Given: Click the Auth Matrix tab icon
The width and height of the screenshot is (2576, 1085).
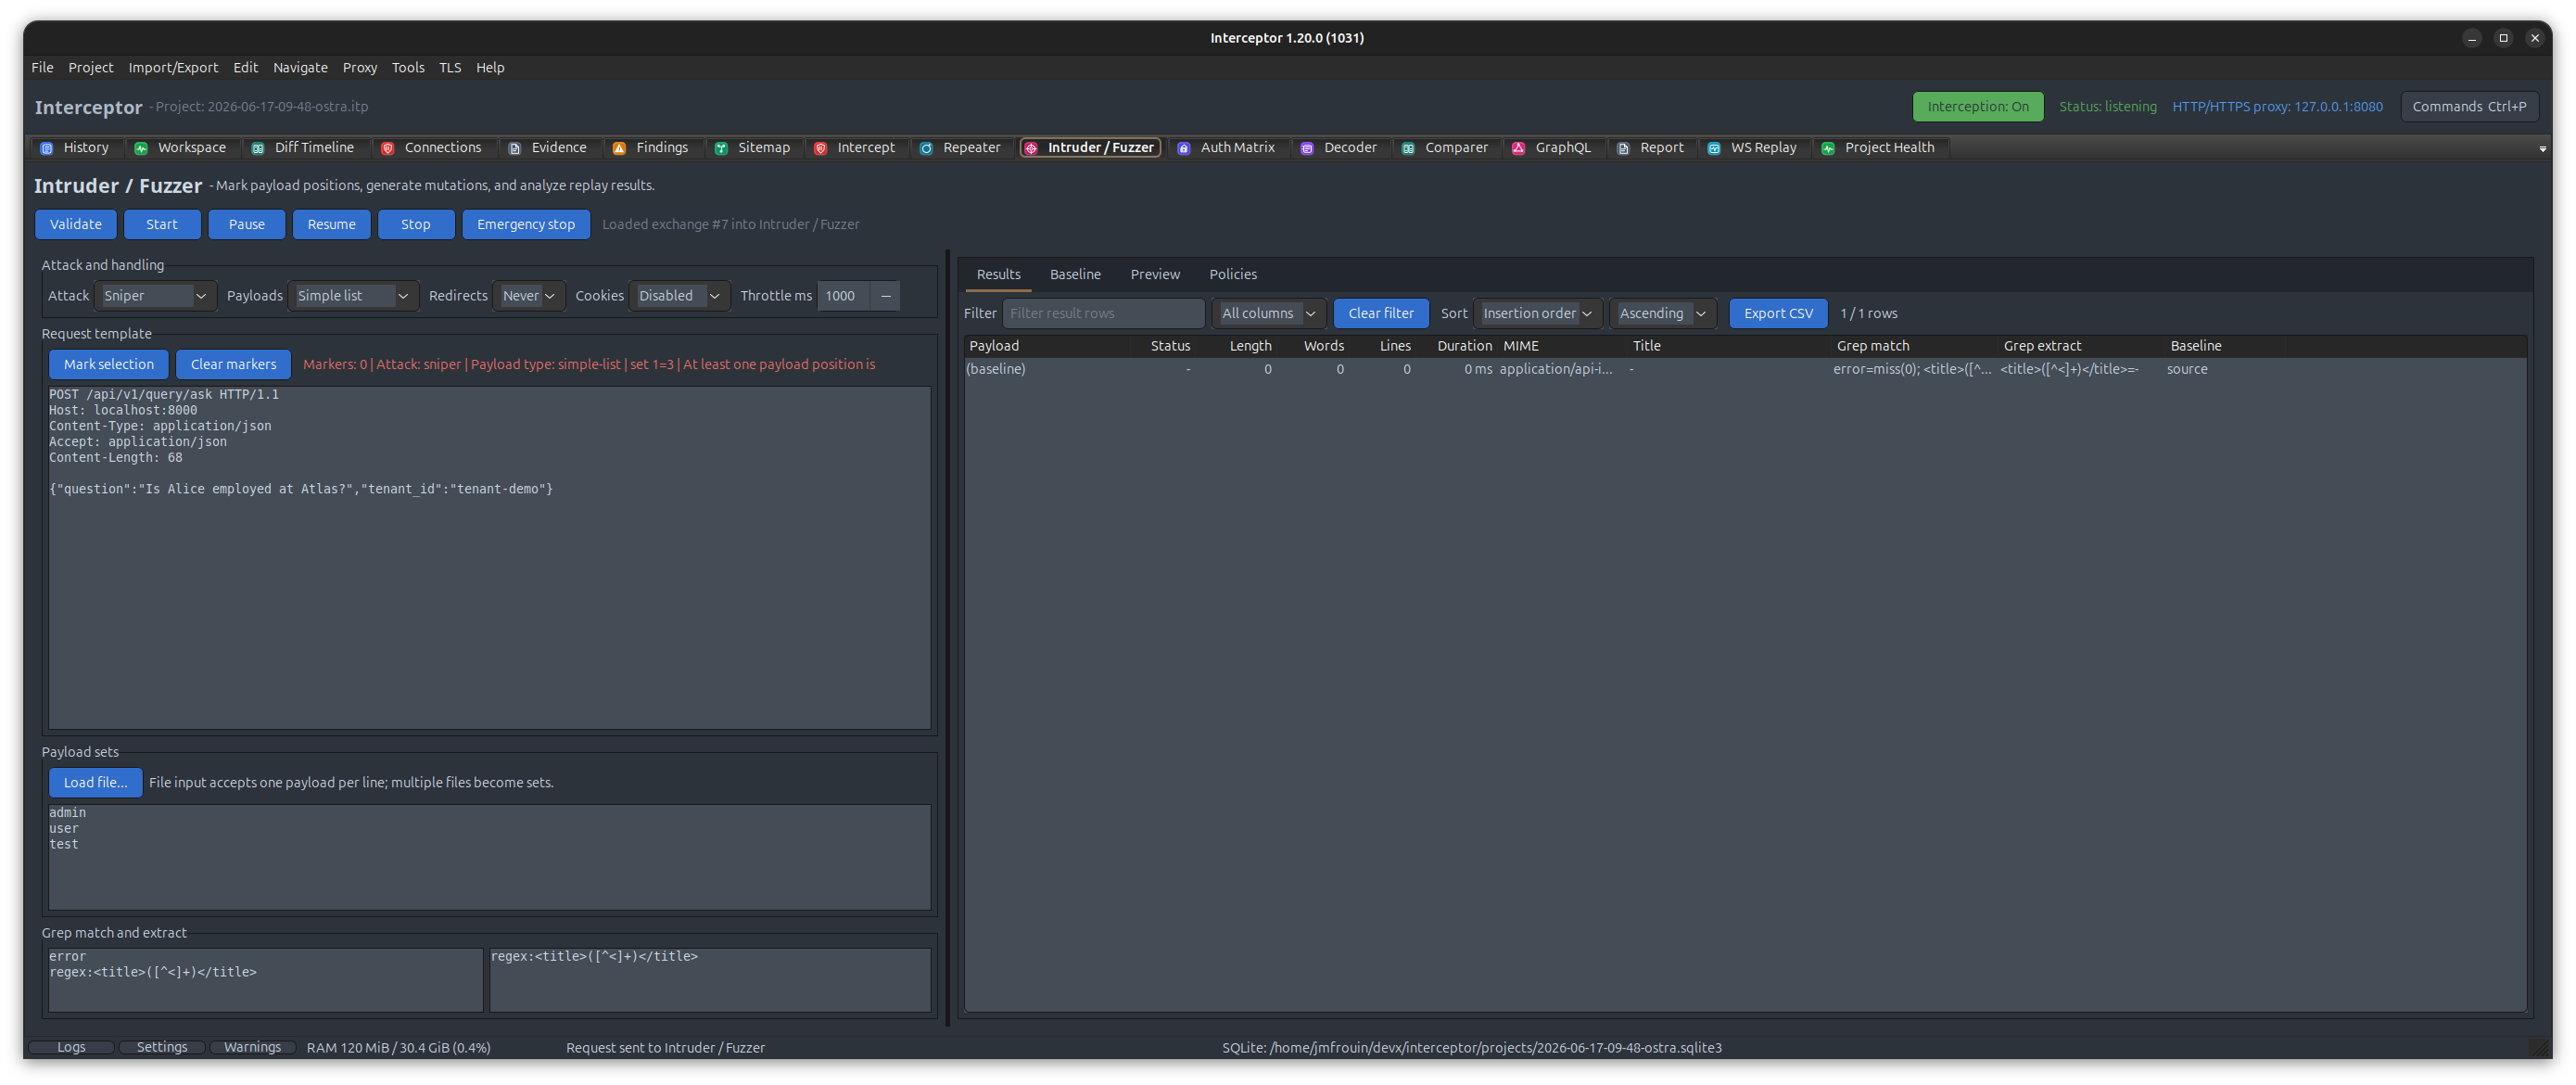Looking at the screenshot, I should coord(1184,148).
